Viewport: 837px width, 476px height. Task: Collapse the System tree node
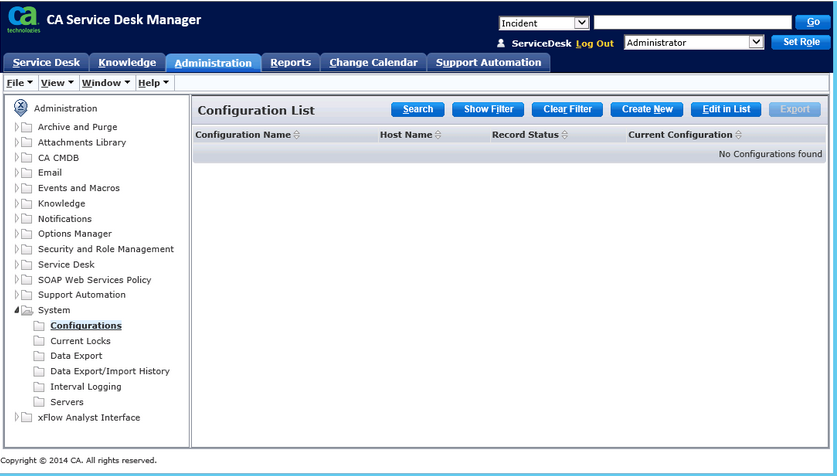point(17,310)
